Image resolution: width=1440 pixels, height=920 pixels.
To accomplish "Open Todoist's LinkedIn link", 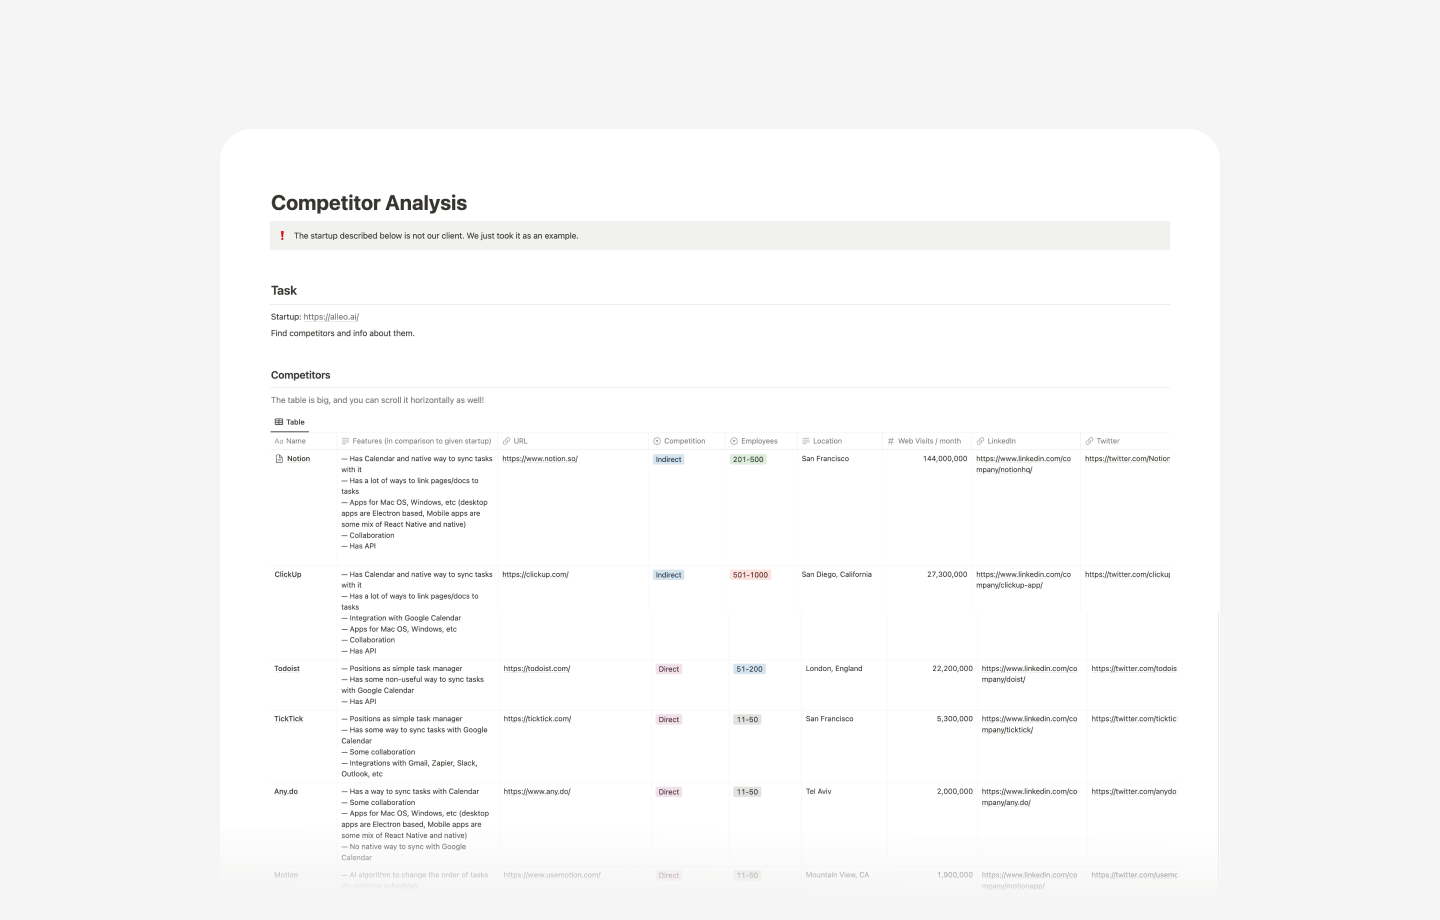I will tap(1029, 674).
